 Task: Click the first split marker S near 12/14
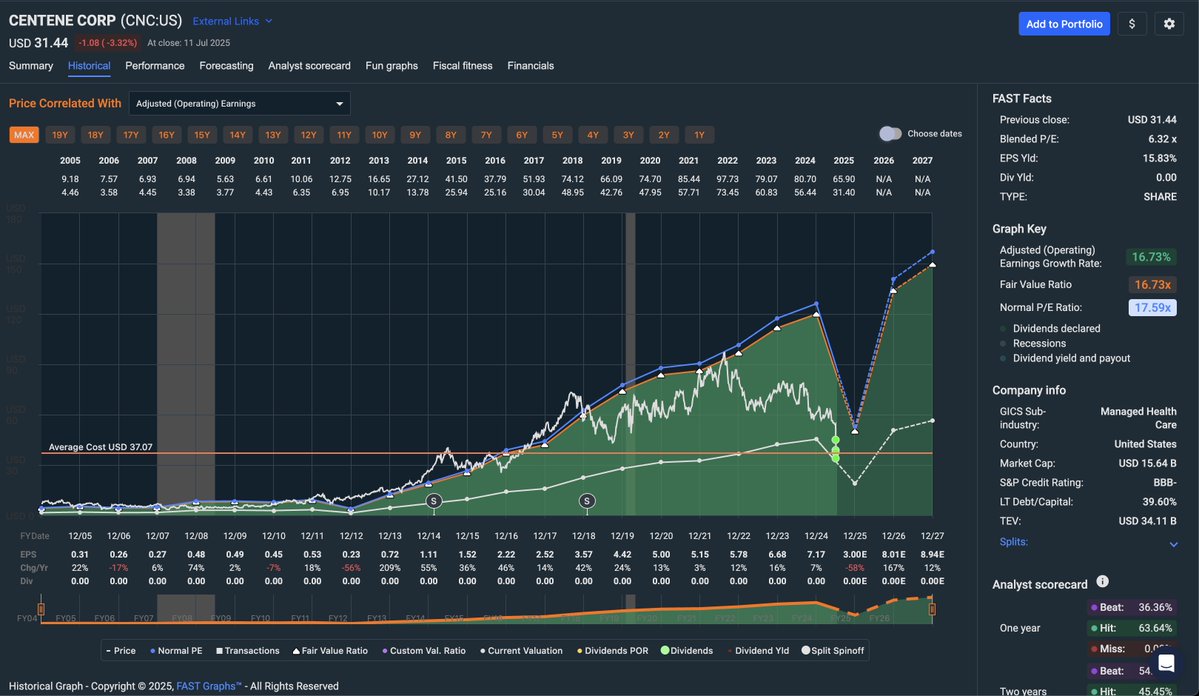click(434, 501)
